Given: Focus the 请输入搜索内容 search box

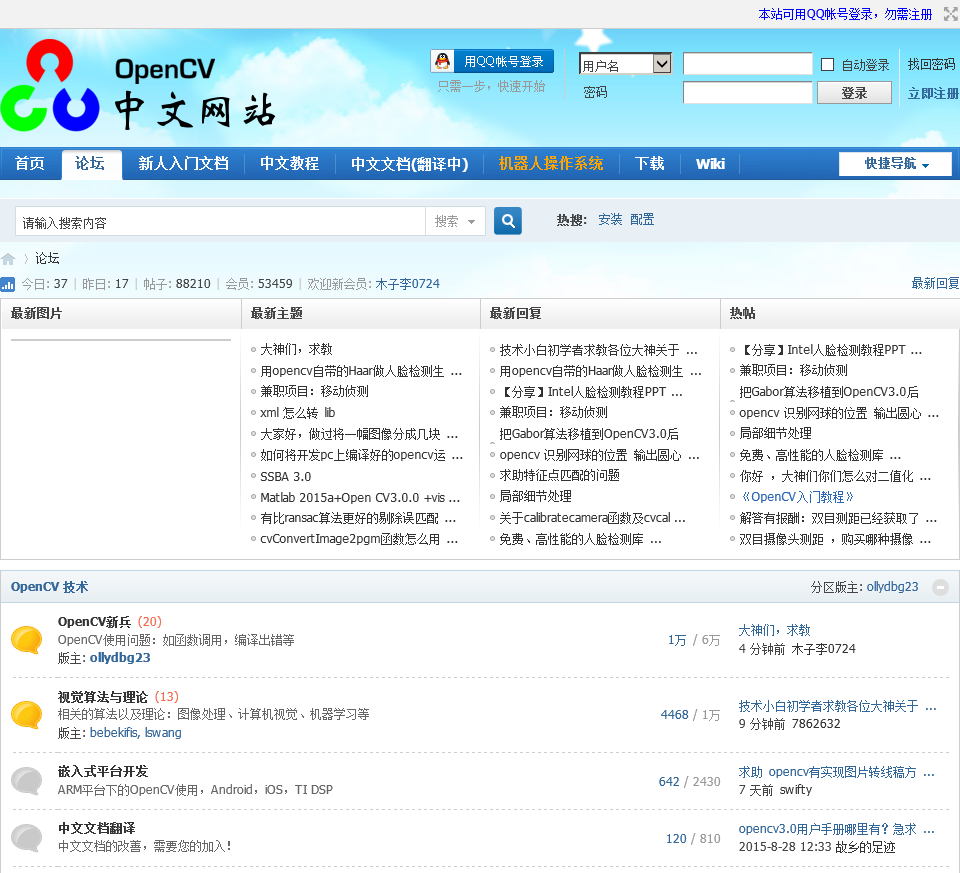Looking at the screenshot, I should pos(220,221).
